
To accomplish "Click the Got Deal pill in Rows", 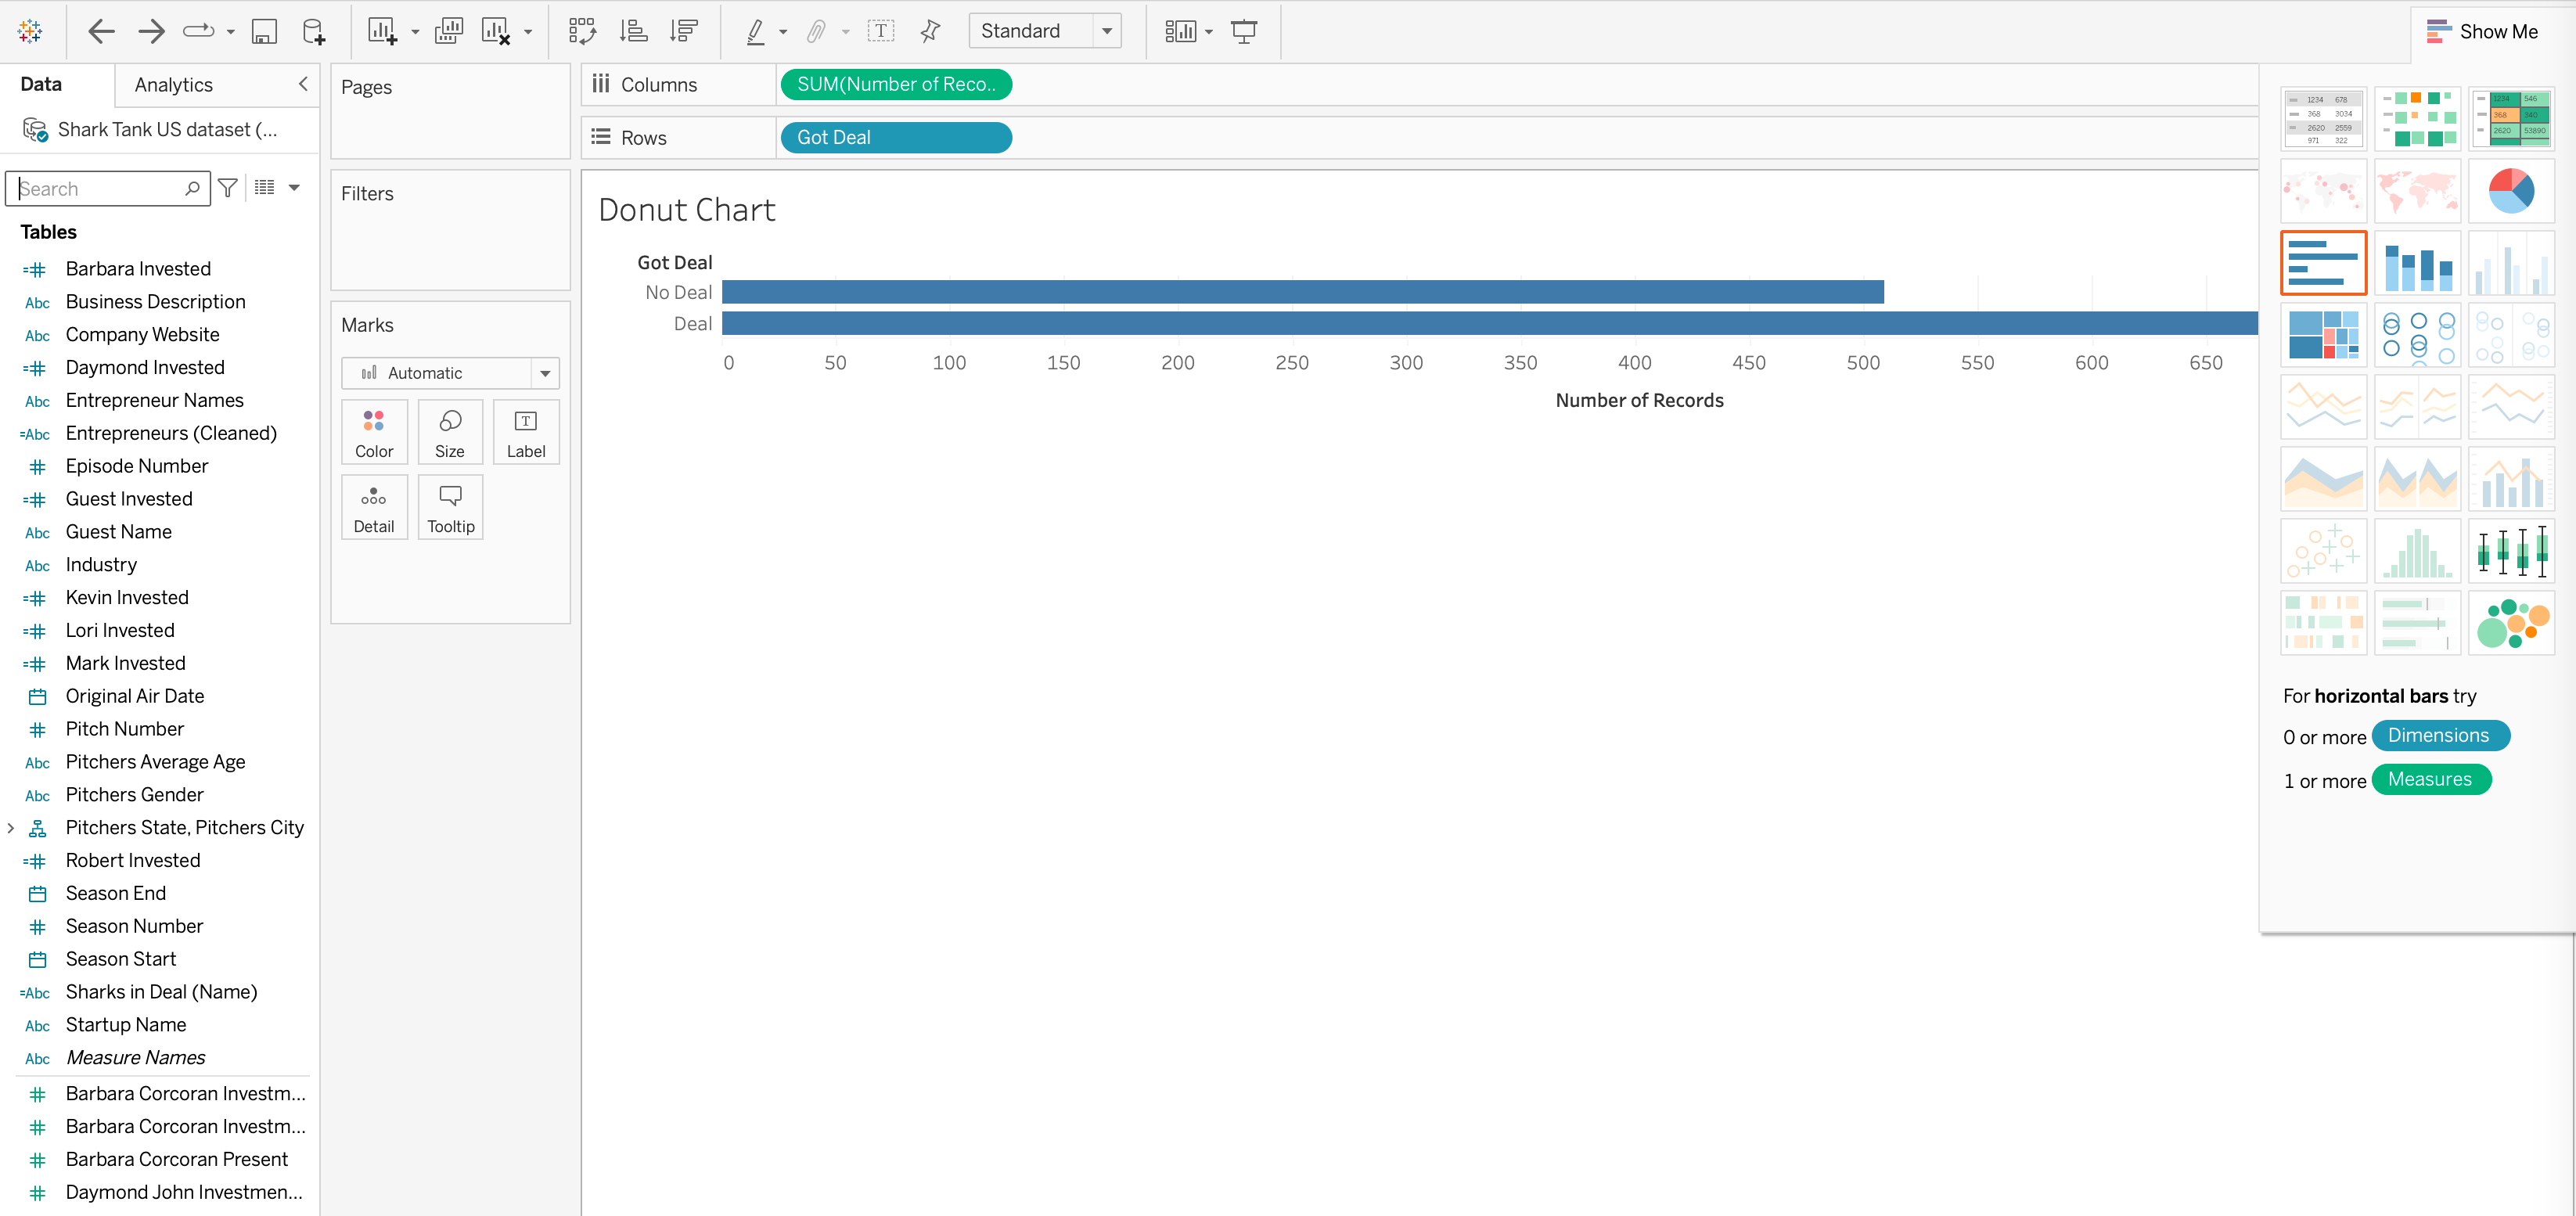I will (895, 138).
